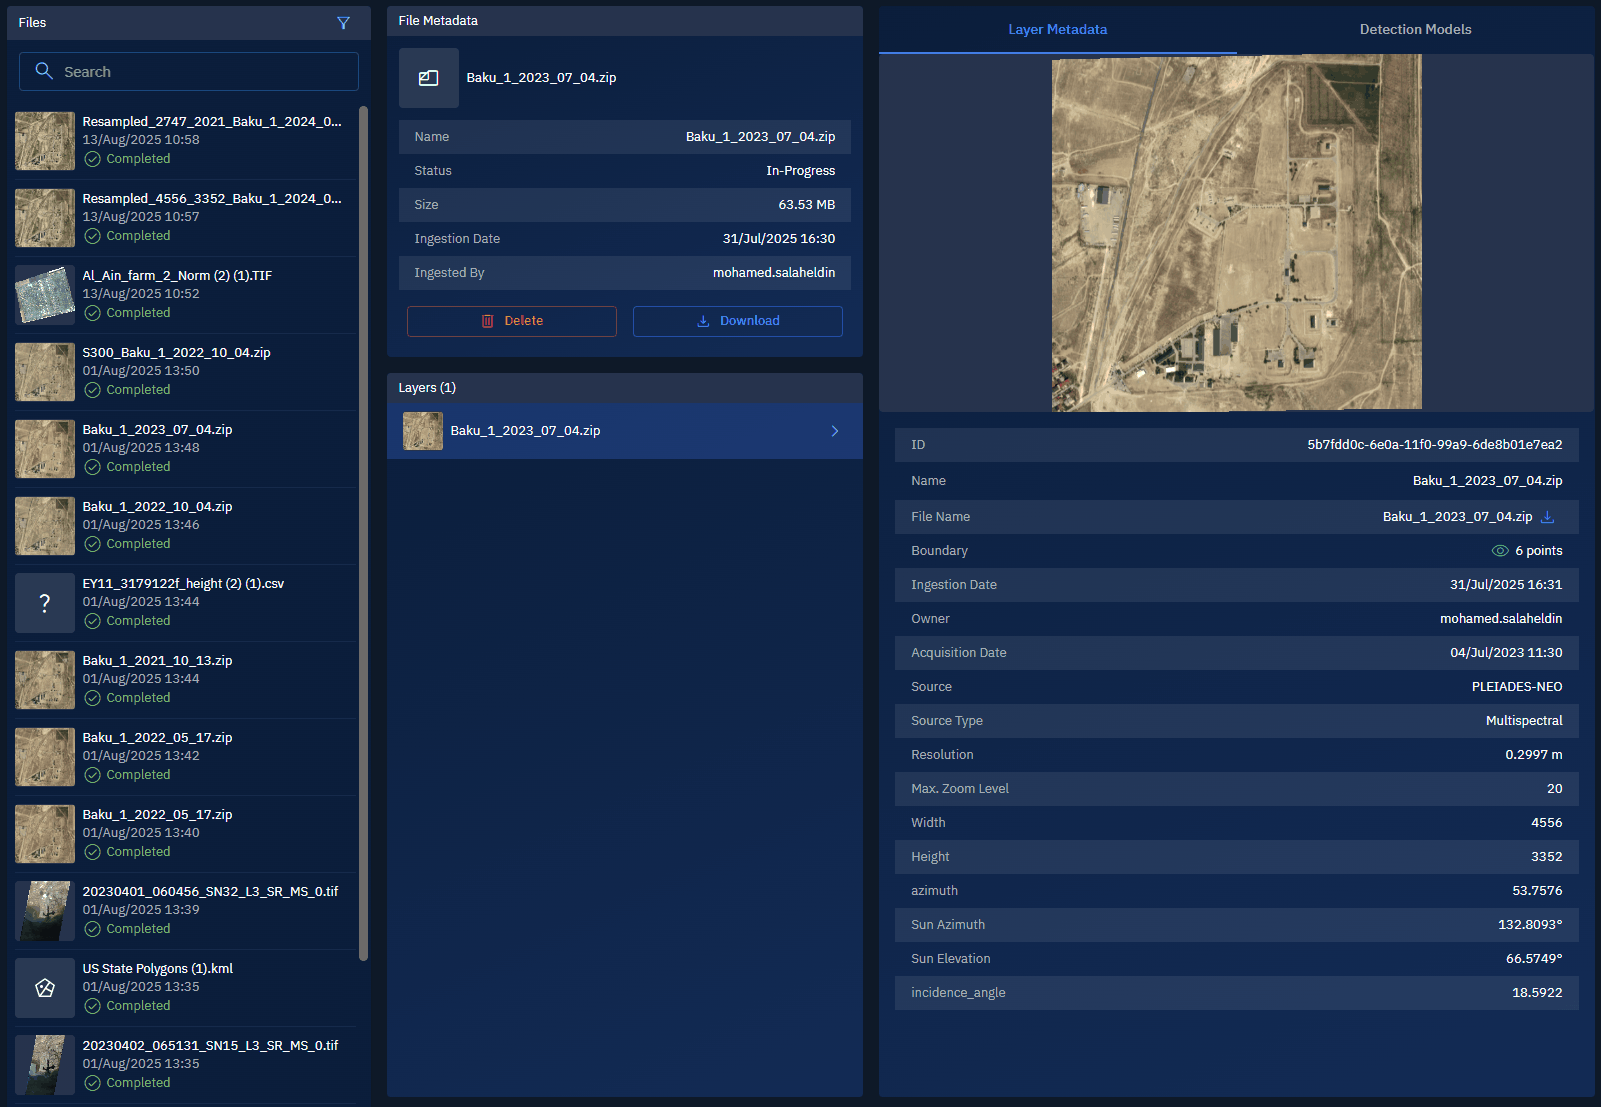Click the unknown file icon for EY11_3179122f_height csv

(x=45, y=603)
